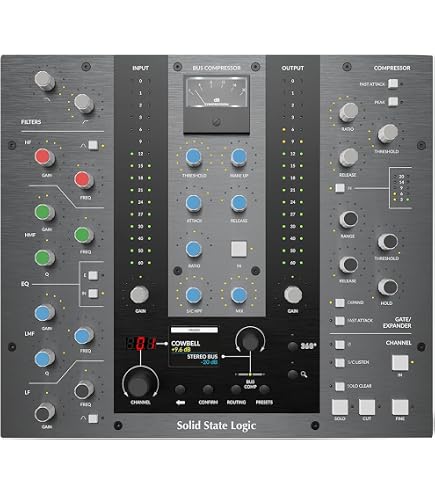Viewport: 435px width, 495px height.
Task: Toggle the Gate Expand button
Action: pos(340,303)
